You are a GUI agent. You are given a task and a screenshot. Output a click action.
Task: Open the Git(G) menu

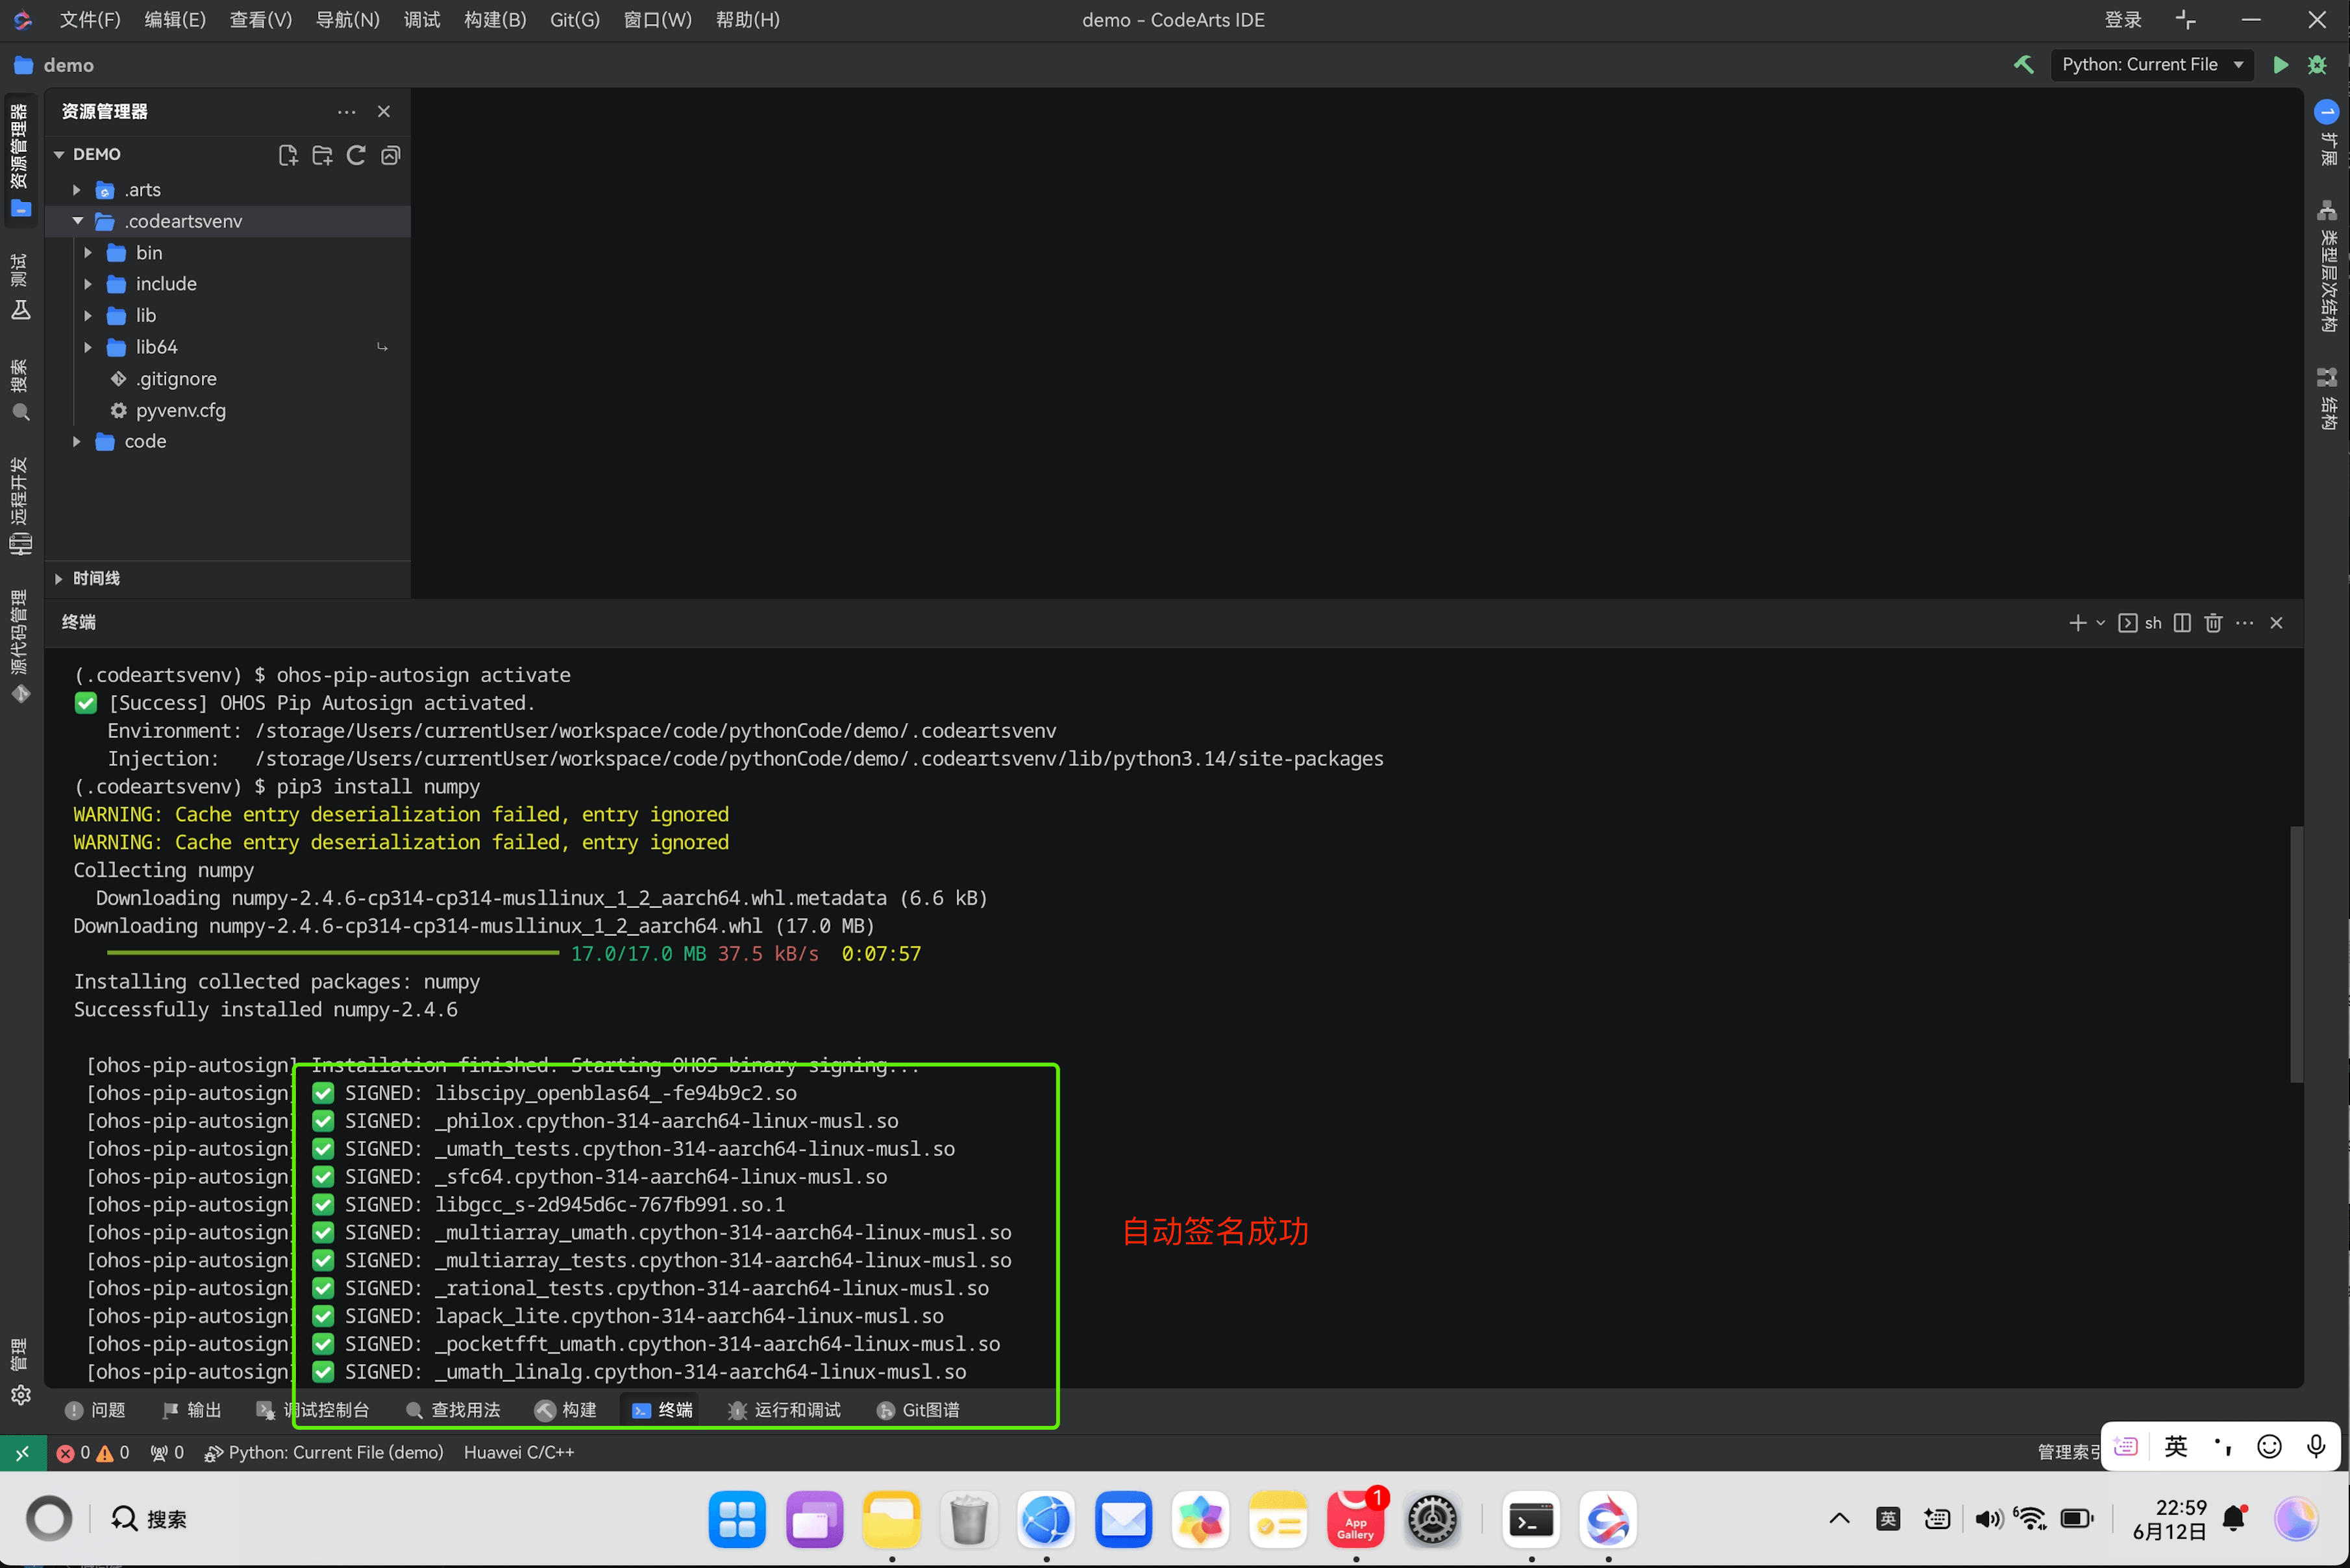(574, 20)
